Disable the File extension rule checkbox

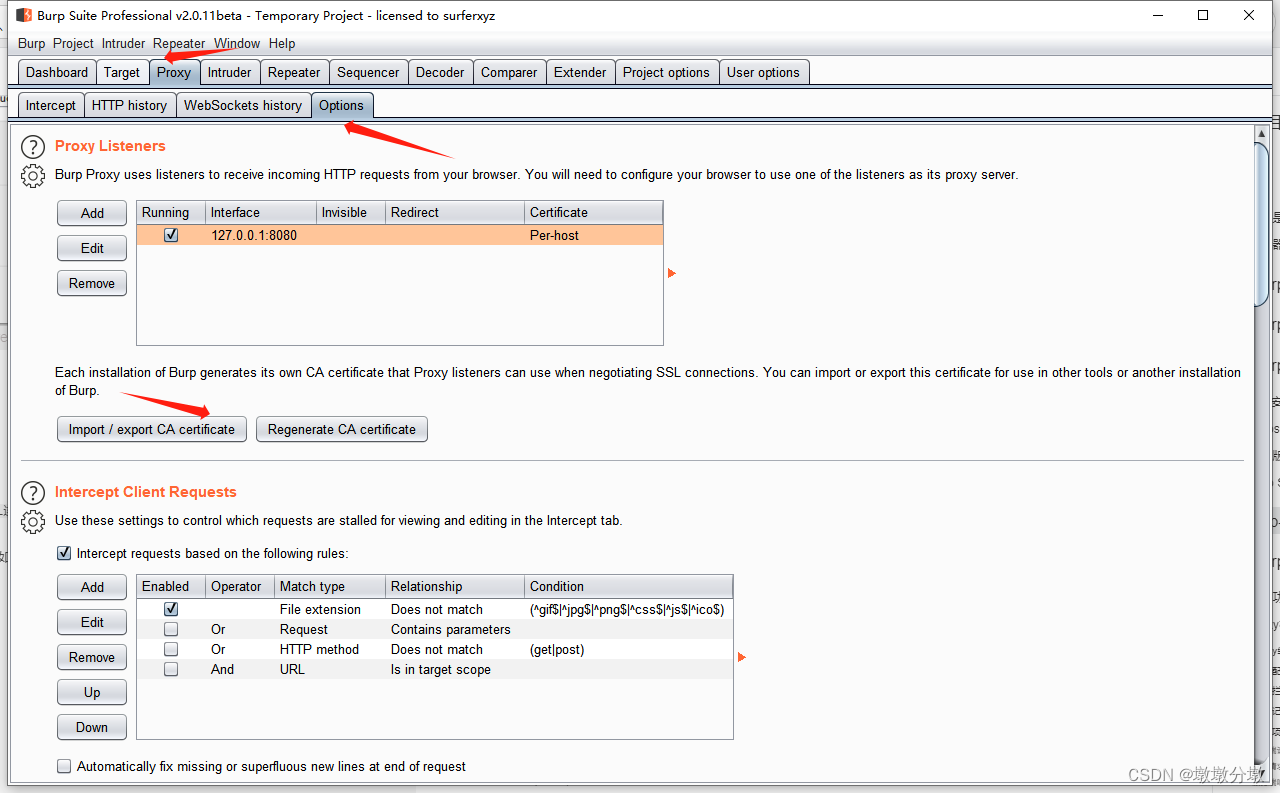(171, 609)
